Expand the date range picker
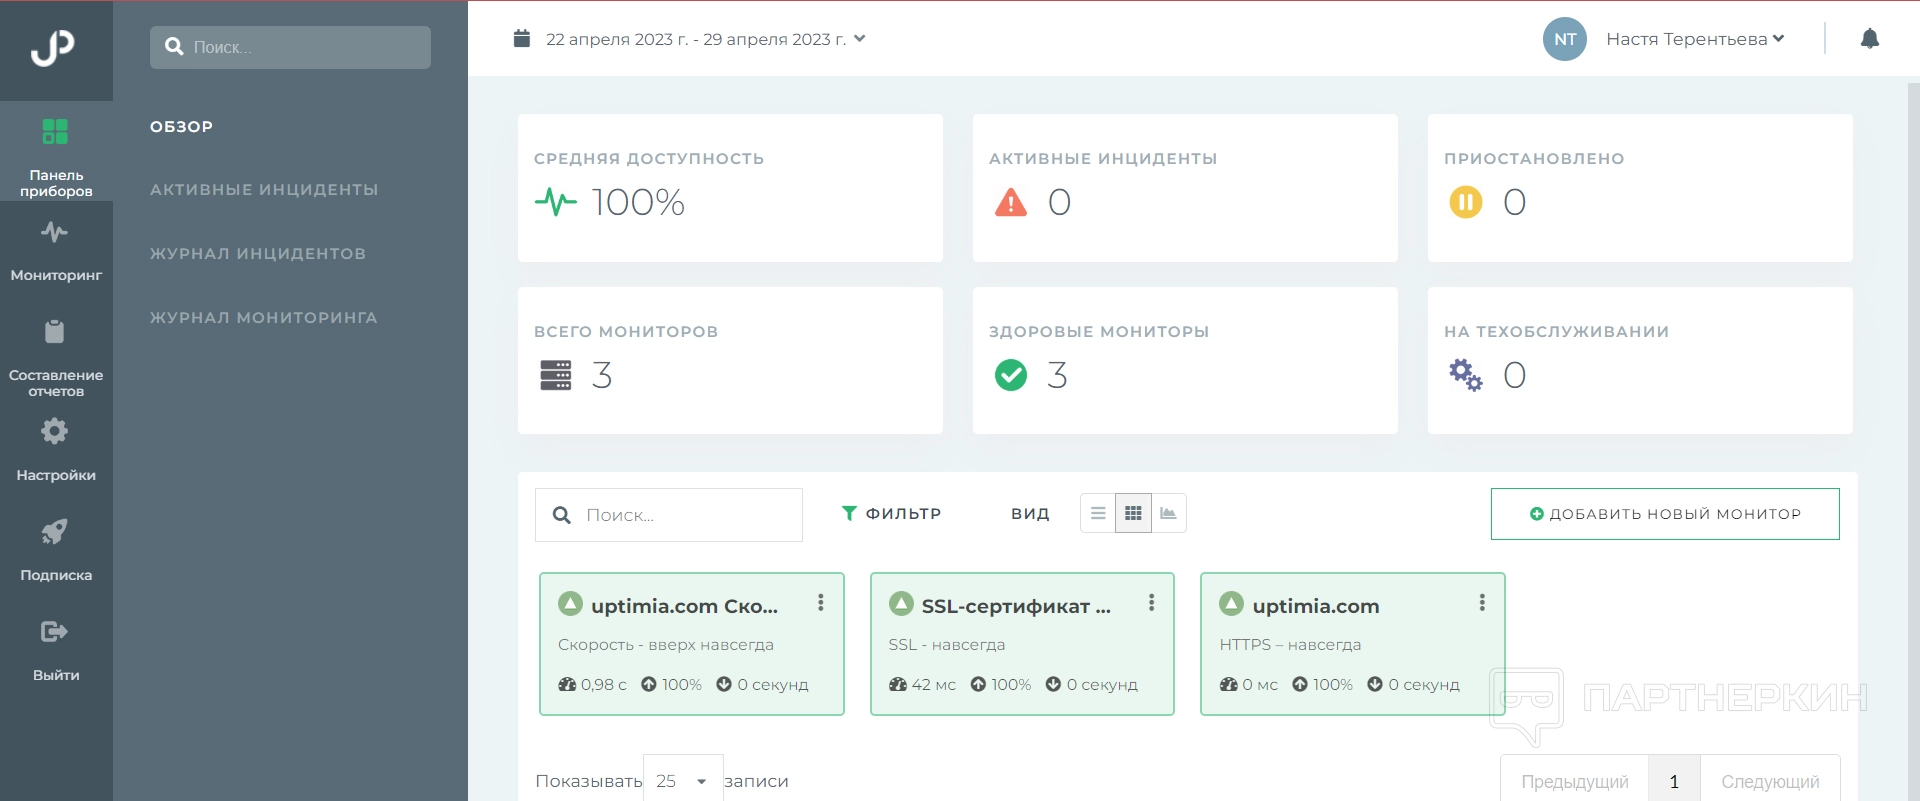 690,39
